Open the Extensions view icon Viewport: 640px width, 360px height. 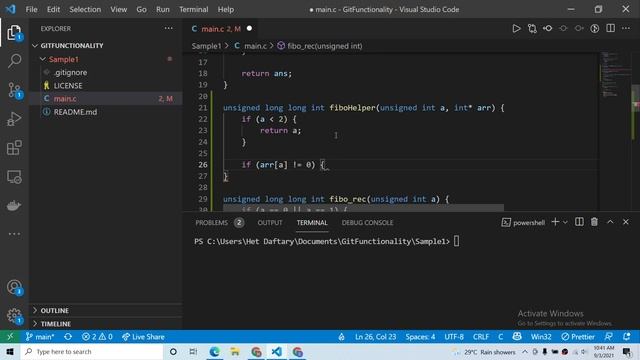14,148
